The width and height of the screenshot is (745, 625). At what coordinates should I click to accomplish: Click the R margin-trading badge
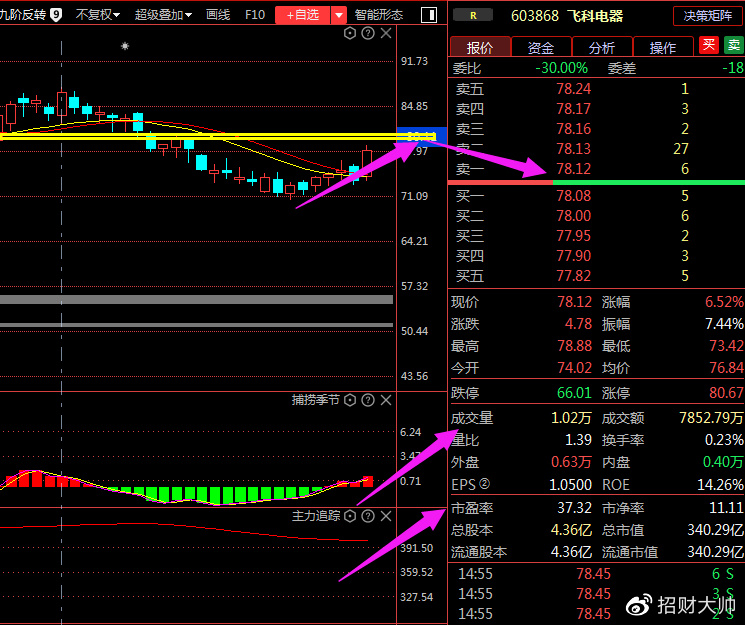coord(473,16)
